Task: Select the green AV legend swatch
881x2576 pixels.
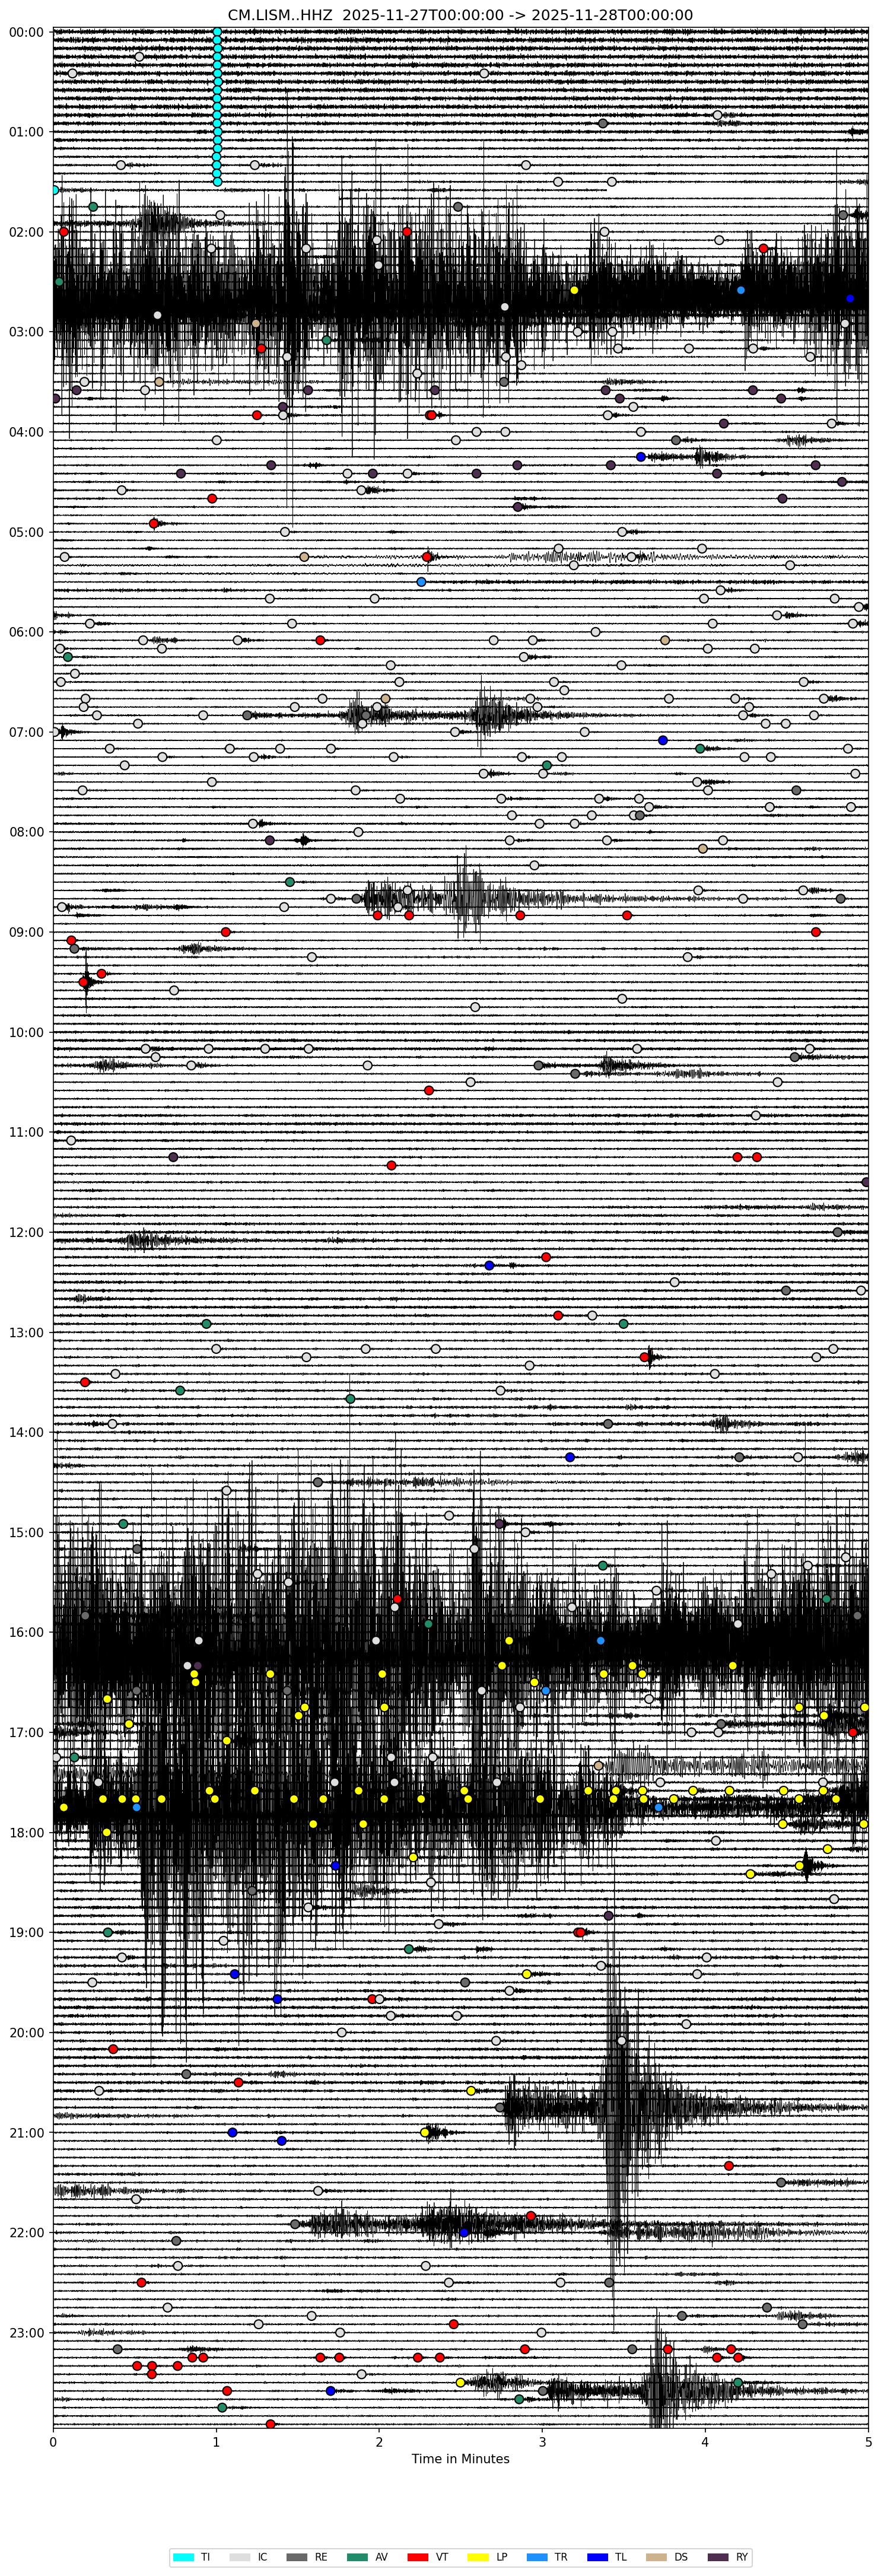Action: tap(358, 2557)
